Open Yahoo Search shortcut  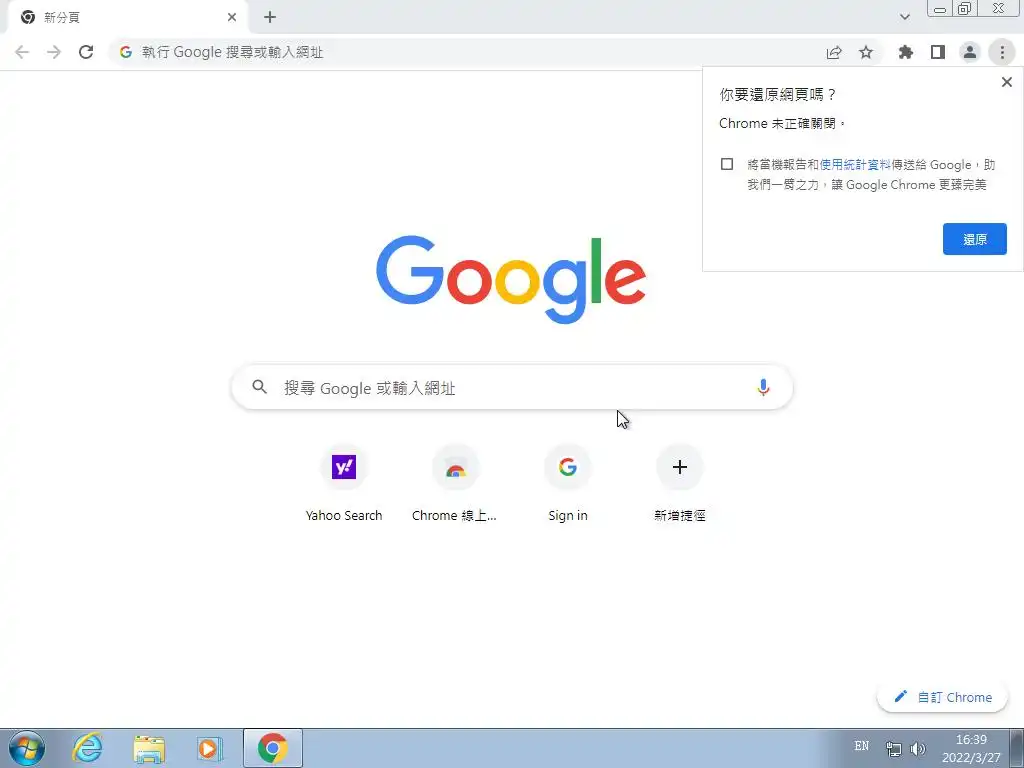[x=344, y=483]
